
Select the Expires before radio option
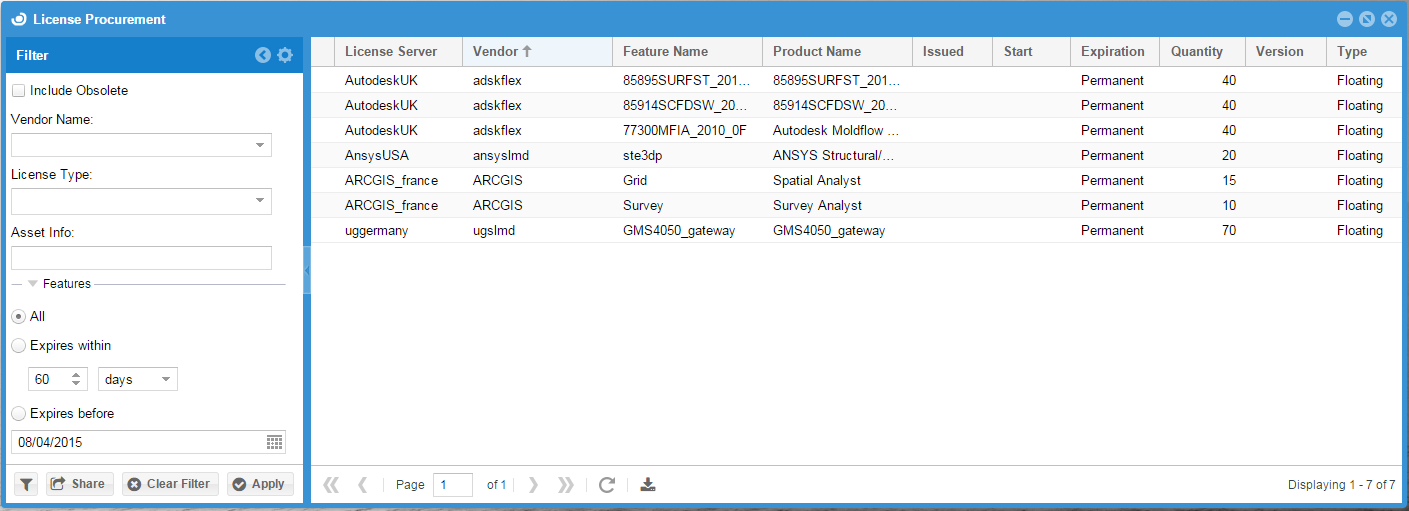coord(18,414)
